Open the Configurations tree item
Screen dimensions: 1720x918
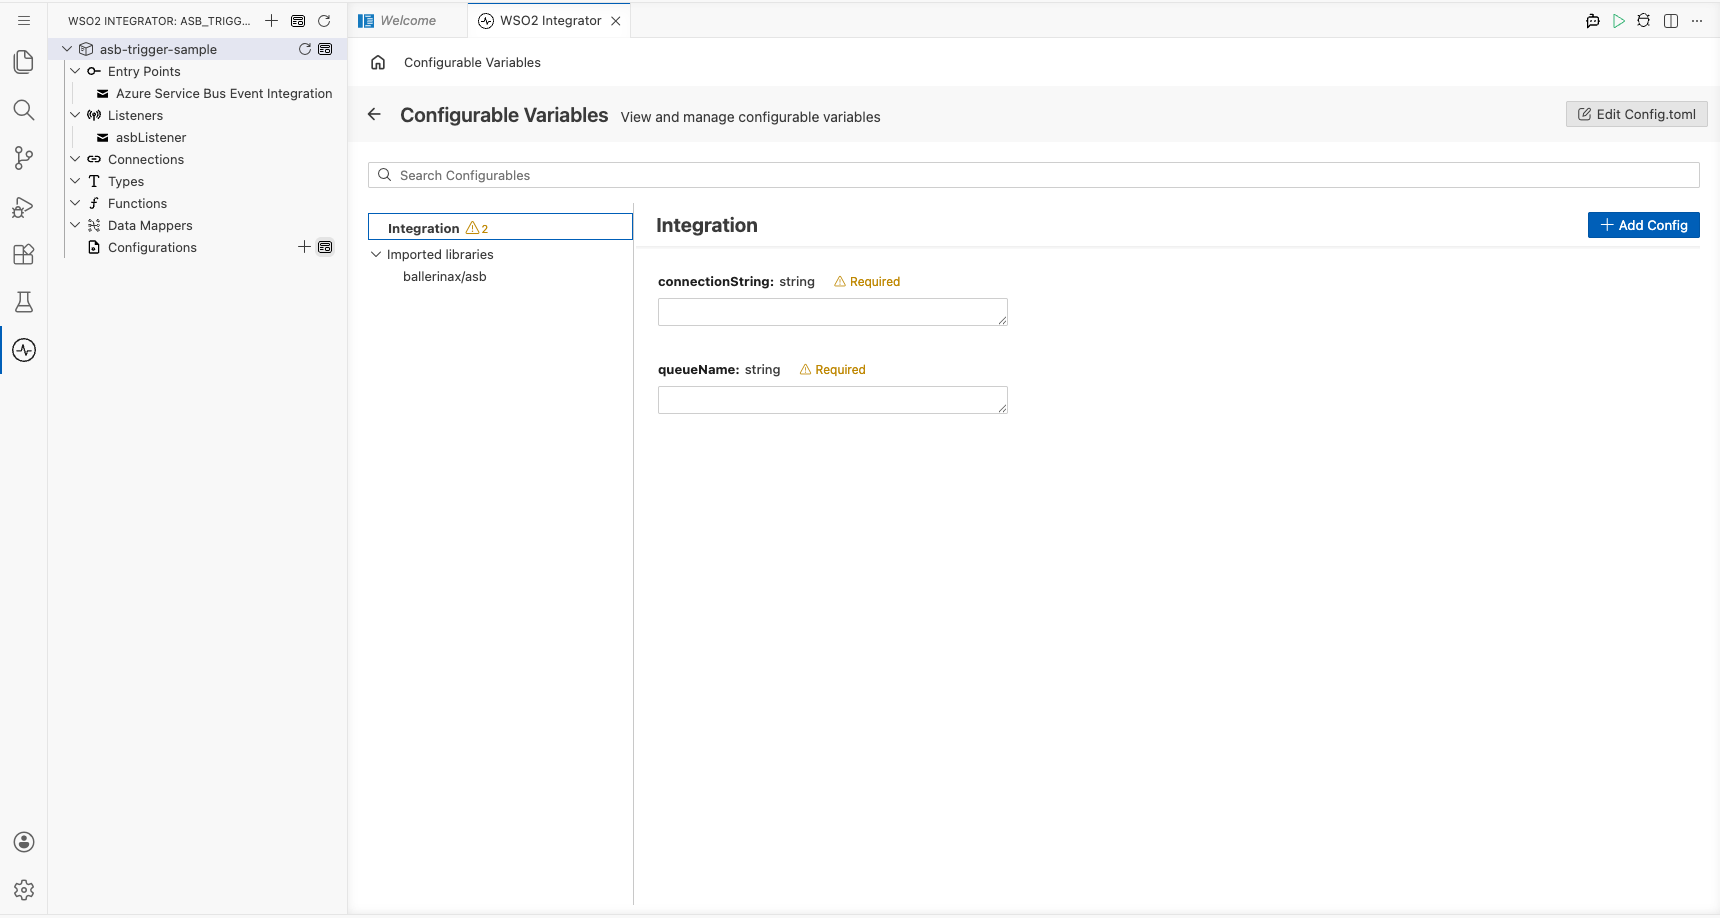tap(152, 247)
